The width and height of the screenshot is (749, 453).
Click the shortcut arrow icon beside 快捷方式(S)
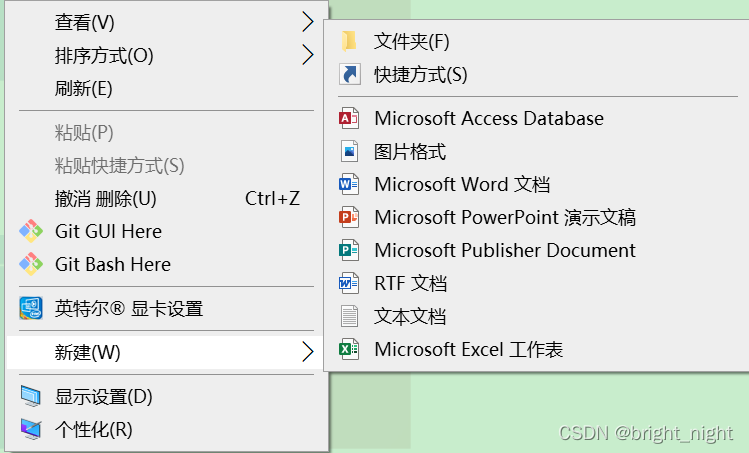pyautogui.click(x=350, y=75)
